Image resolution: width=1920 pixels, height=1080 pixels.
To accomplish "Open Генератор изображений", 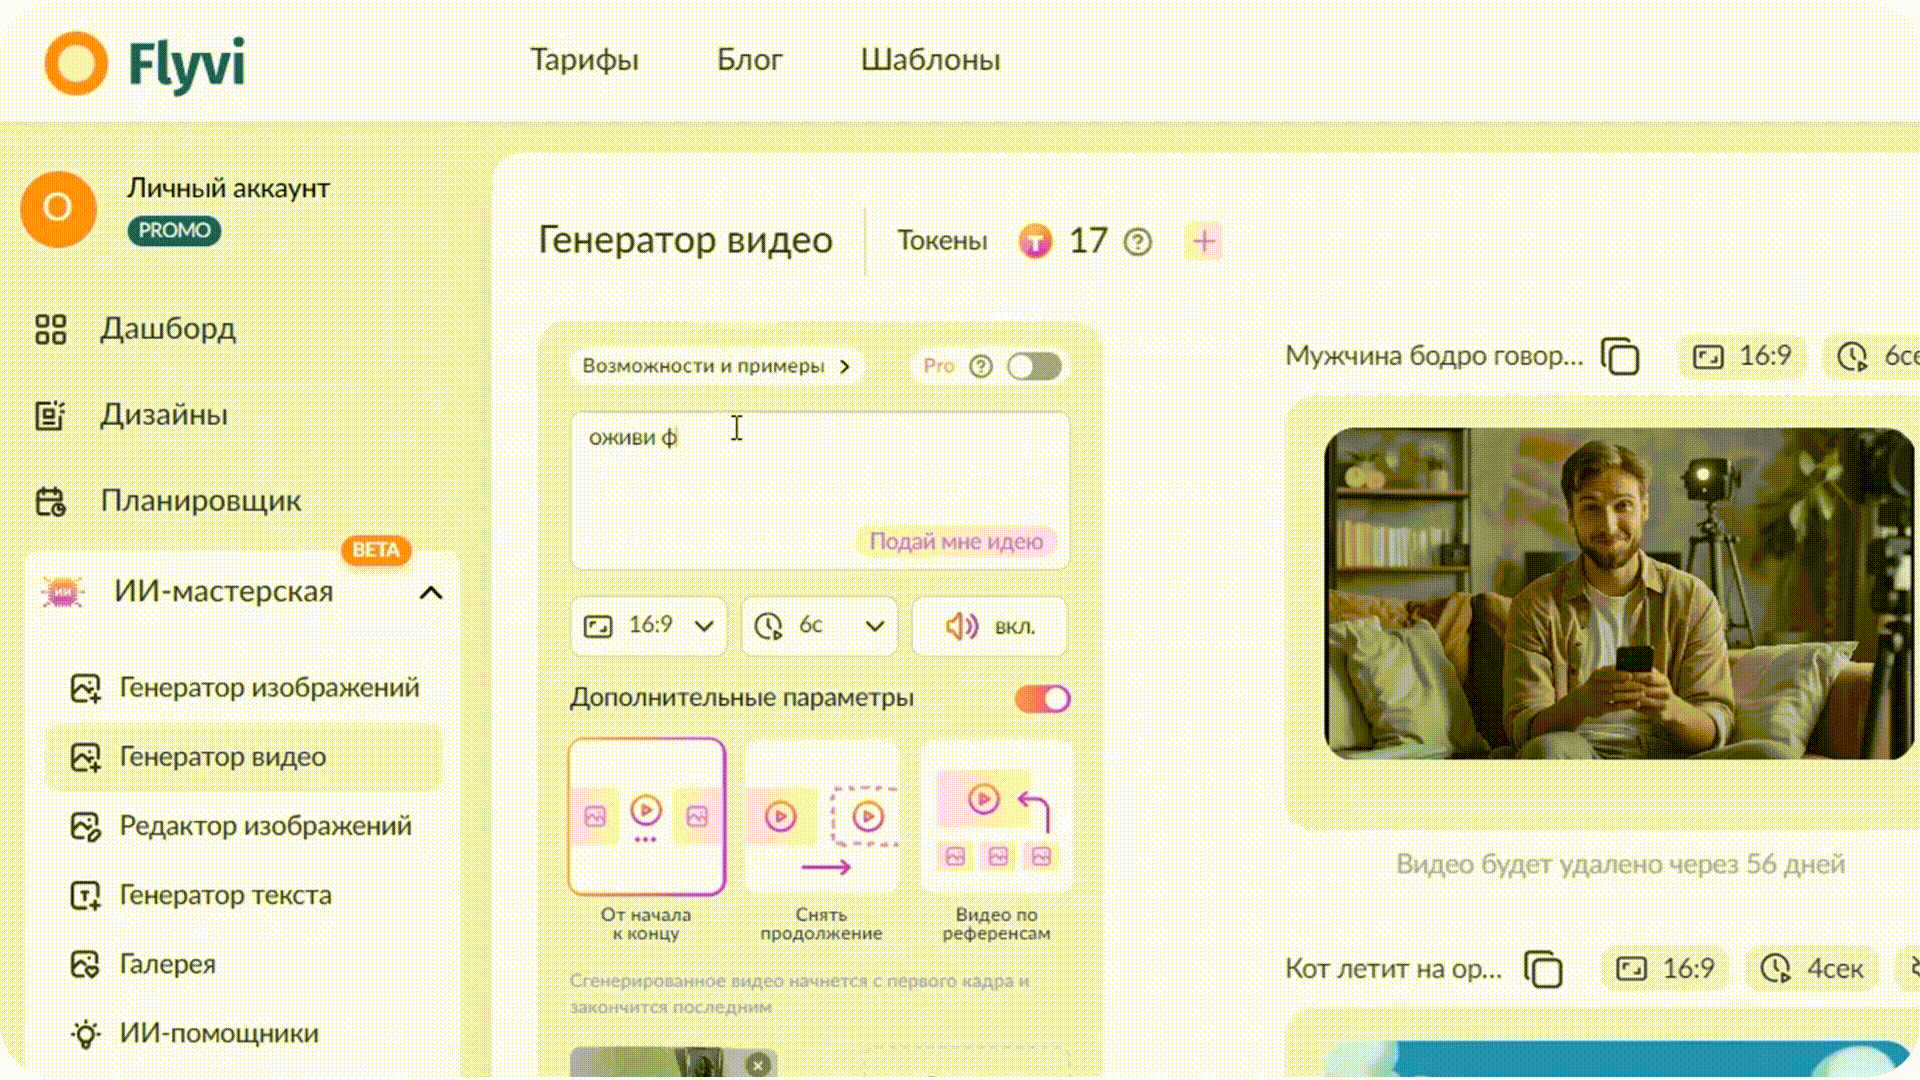I will [245, 688].
